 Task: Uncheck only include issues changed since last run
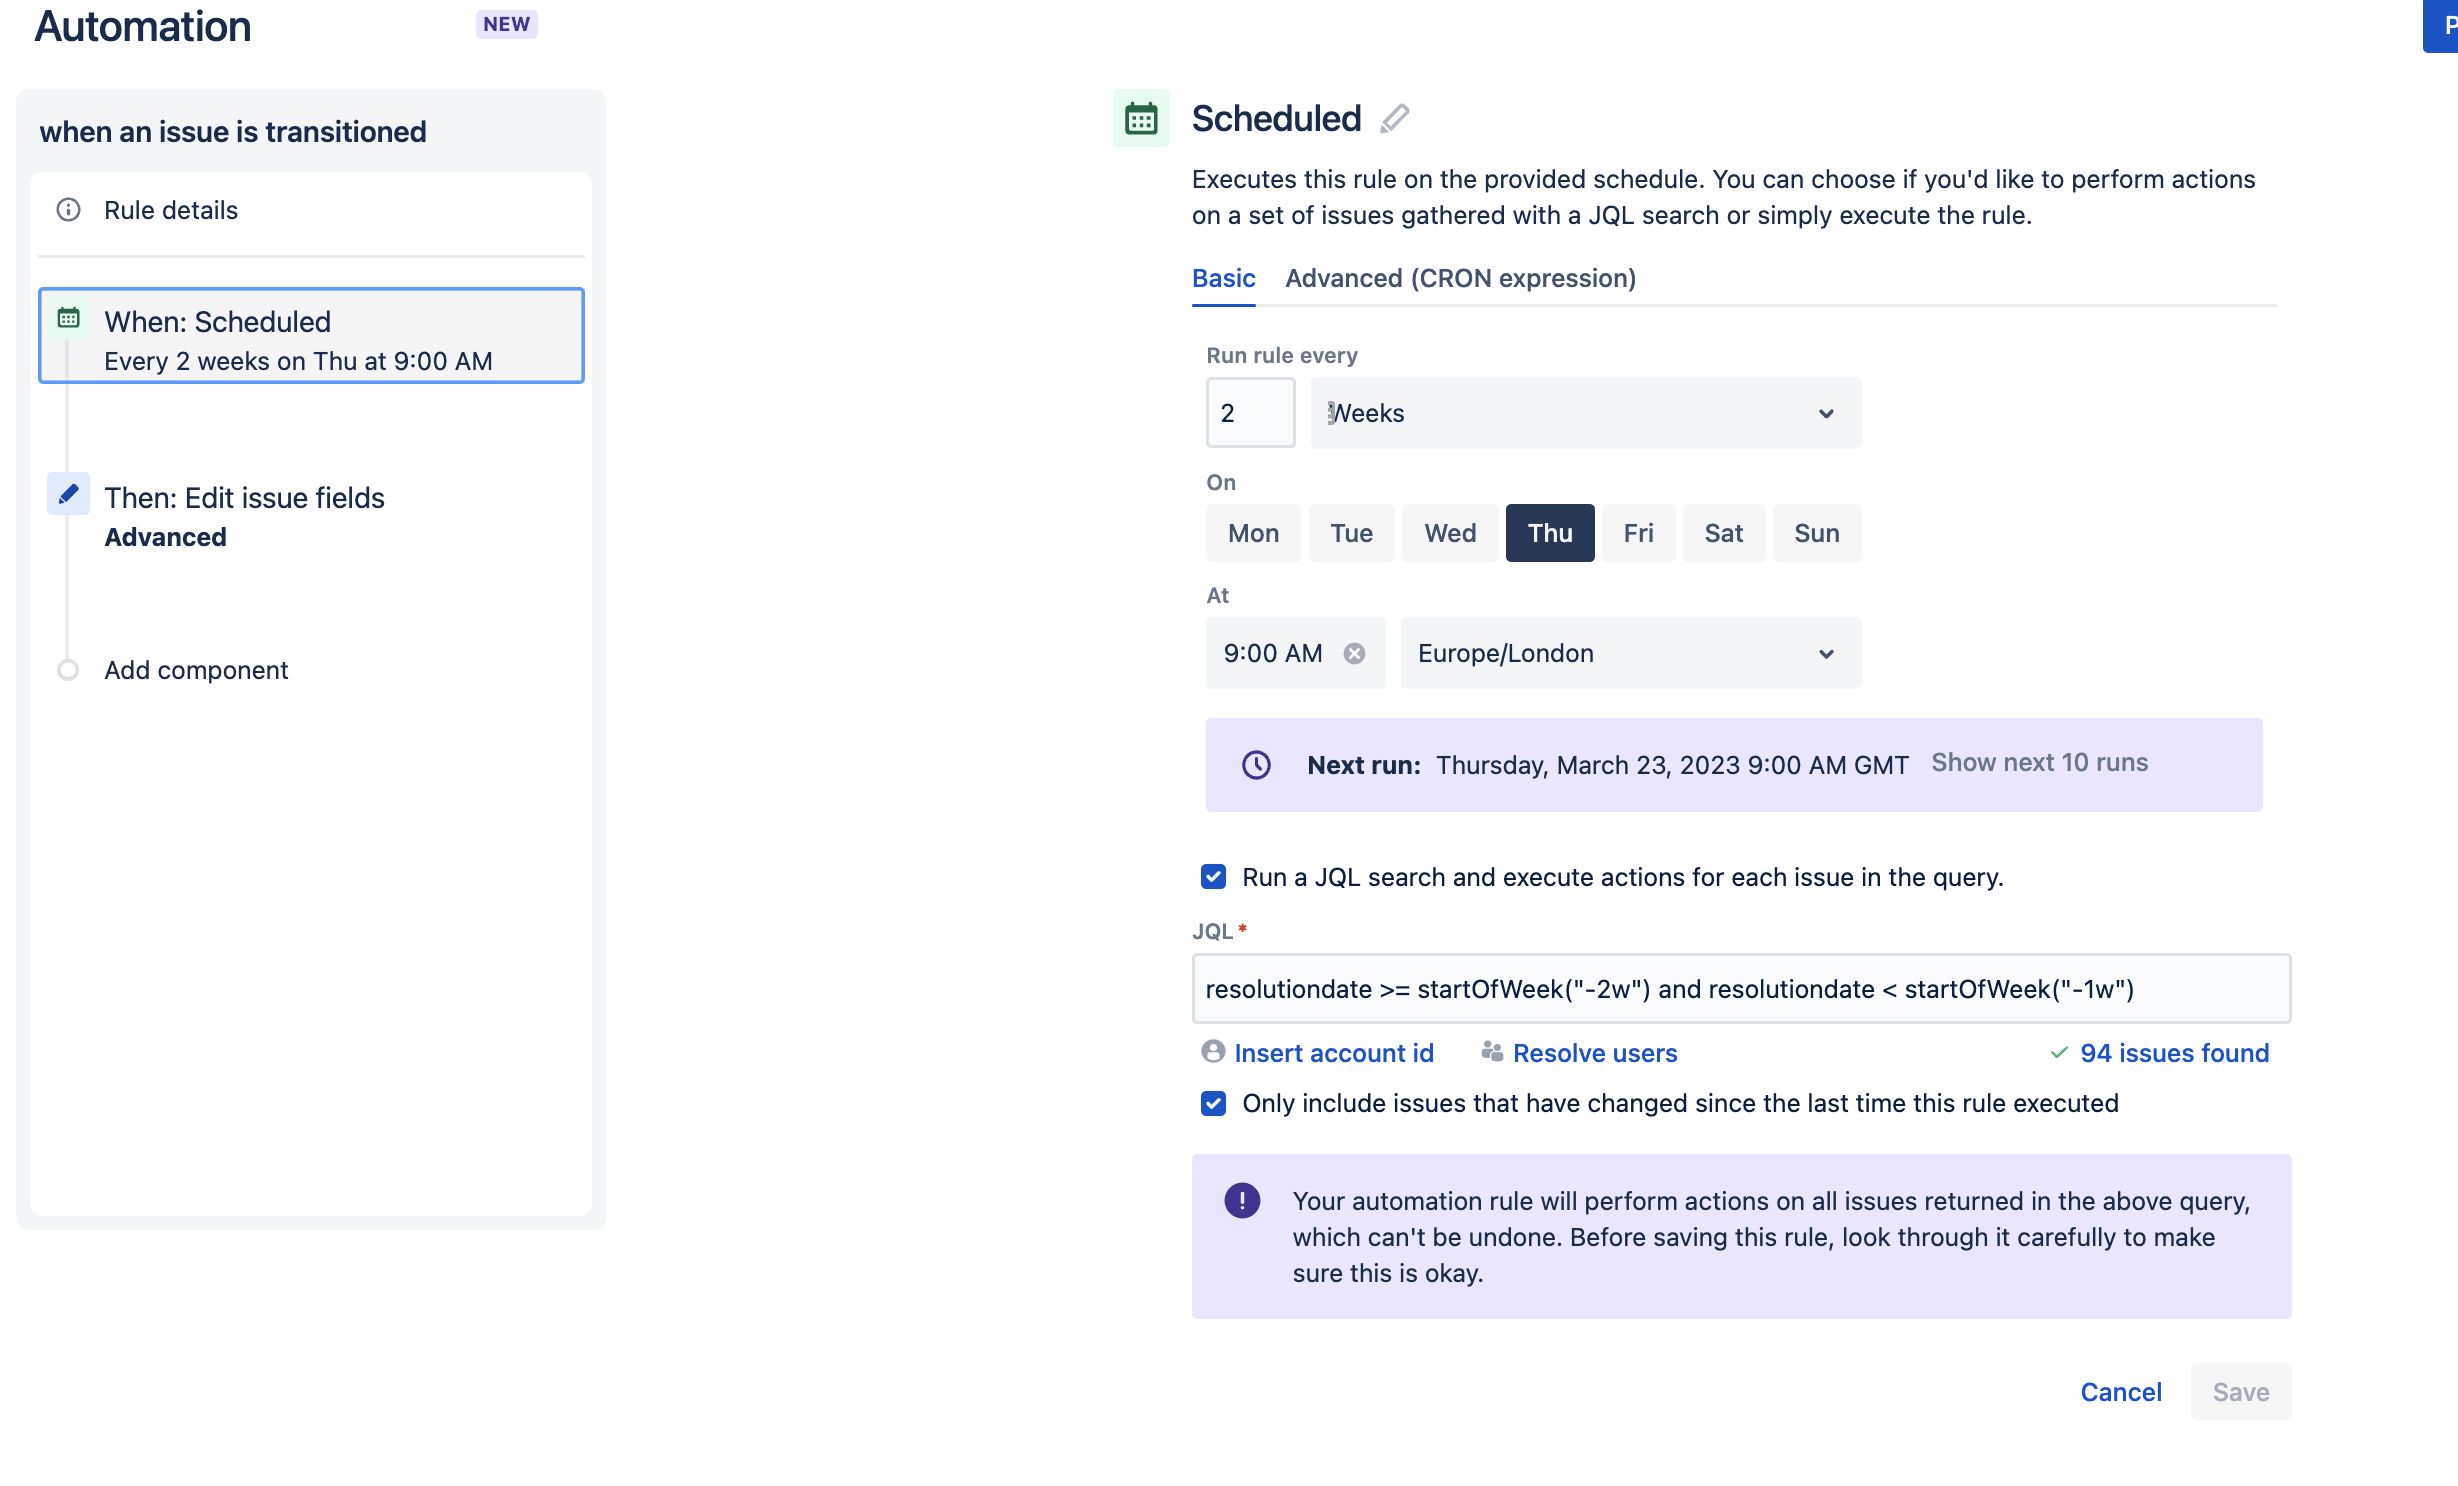(x=1213, y=1103)
